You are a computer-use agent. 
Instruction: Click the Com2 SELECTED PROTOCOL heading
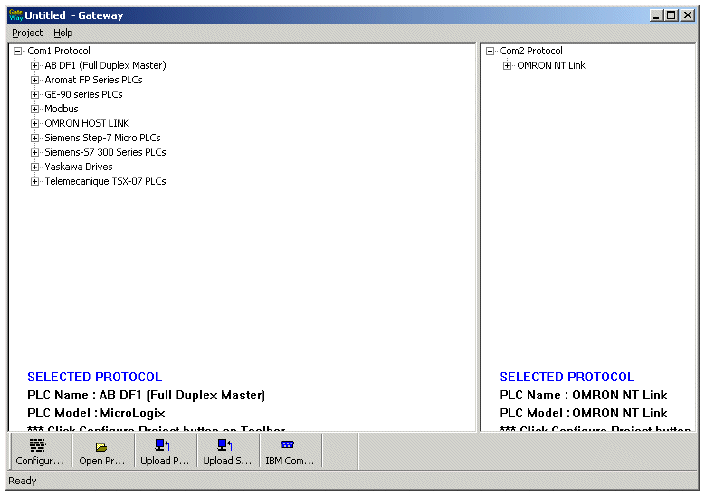pos(567,377)
